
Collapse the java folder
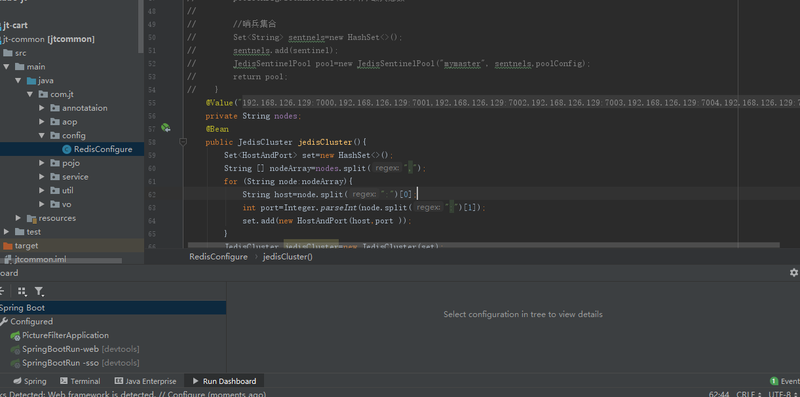pyautogui.click(x=18, y=81)
